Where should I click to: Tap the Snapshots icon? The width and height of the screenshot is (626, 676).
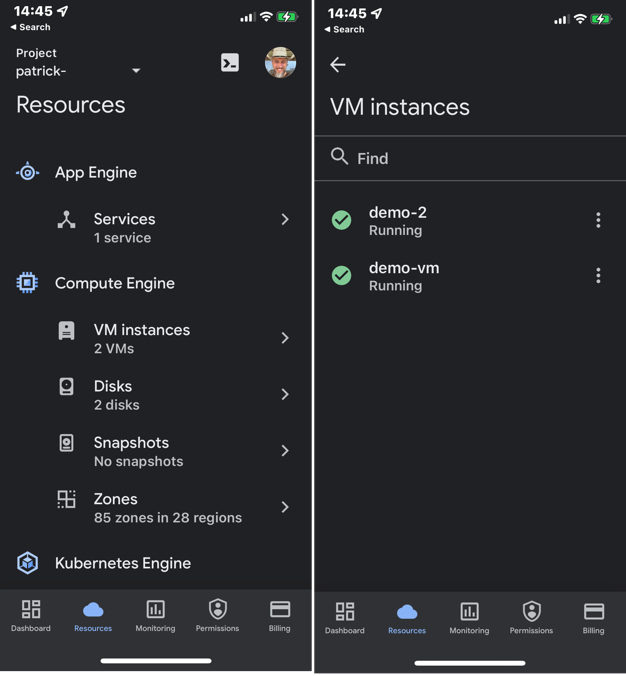tap(66, 443)
